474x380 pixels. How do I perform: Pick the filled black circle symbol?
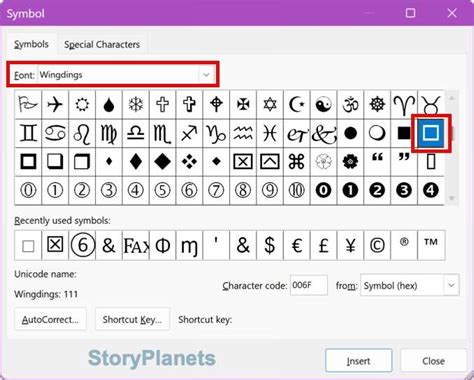350,133
